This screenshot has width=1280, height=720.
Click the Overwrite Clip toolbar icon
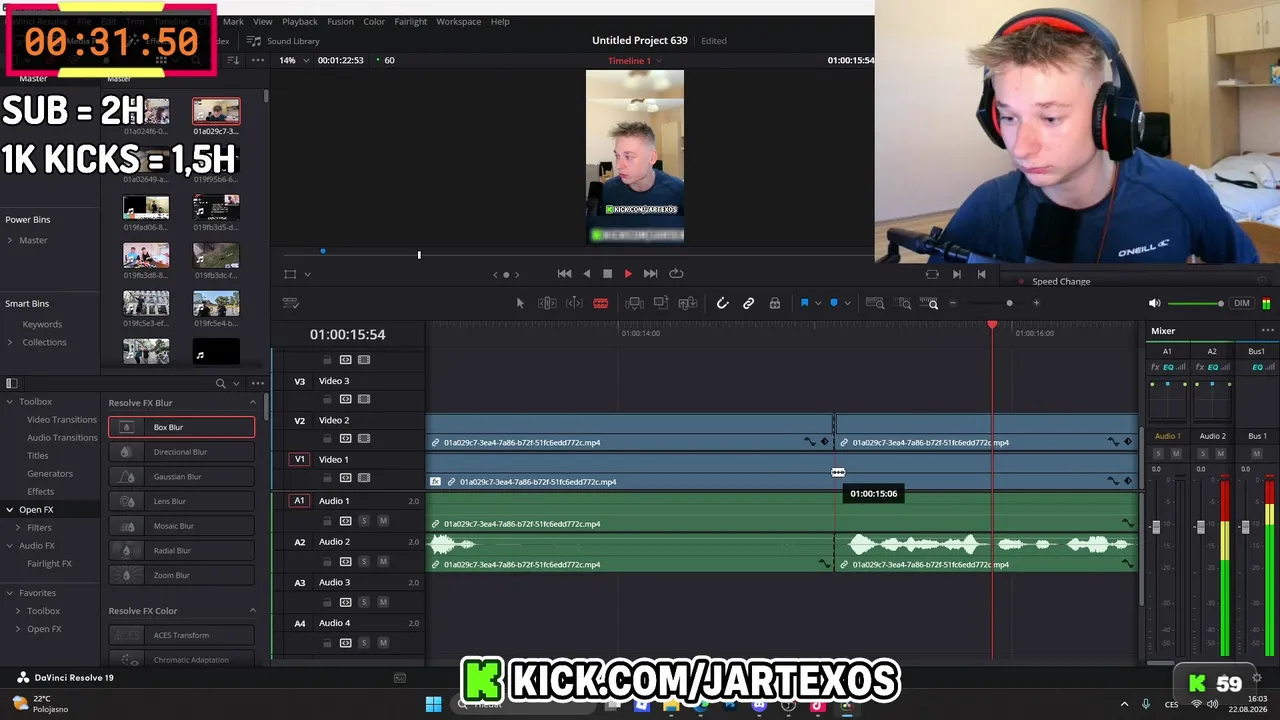click(x=660, y=303)
